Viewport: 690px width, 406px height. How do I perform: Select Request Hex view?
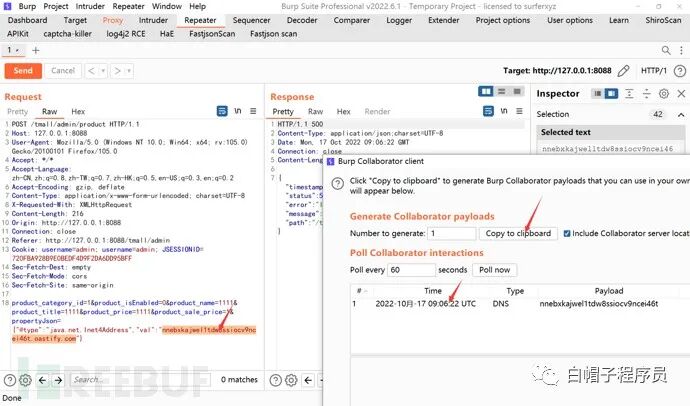(78, 112)
